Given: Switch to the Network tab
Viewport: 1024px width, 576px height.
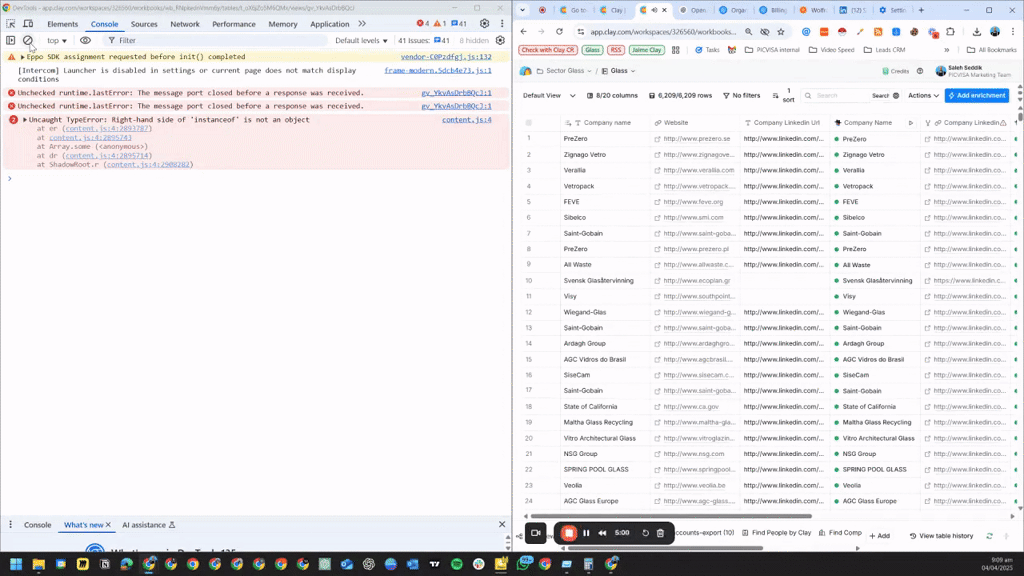Looking at the screenshot, I should 185,24.
